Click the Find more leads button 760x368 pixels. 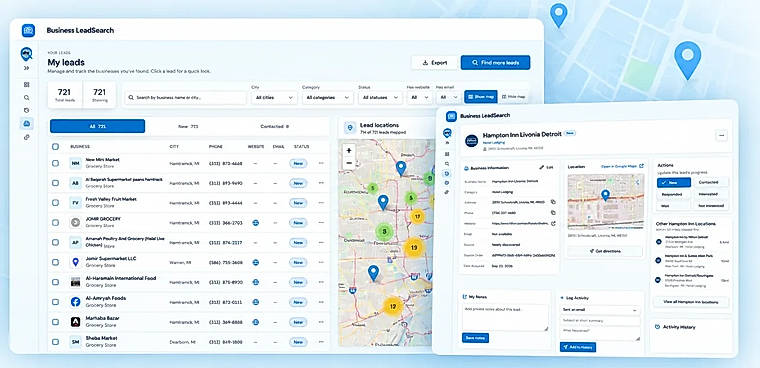(495, 63)
